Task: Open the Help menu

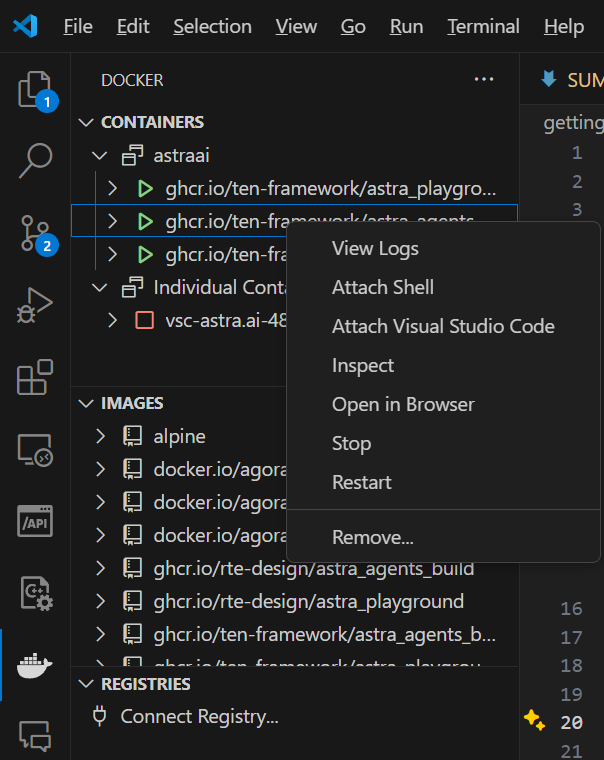Action: pyautogui.click(x=564, y=26)
